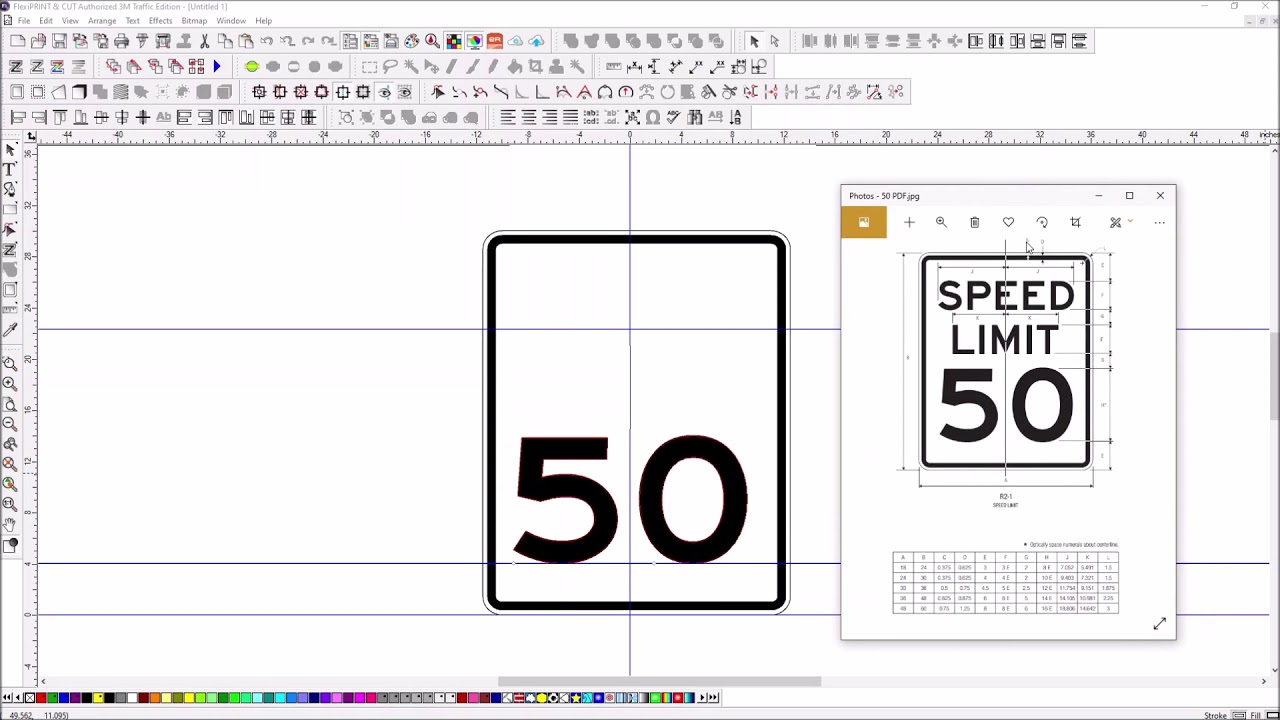Image resolution: width=1280 pixels, height=720 pixels.
Task: Click the delete trash icon in Photos window
Action: coord(975,222)
